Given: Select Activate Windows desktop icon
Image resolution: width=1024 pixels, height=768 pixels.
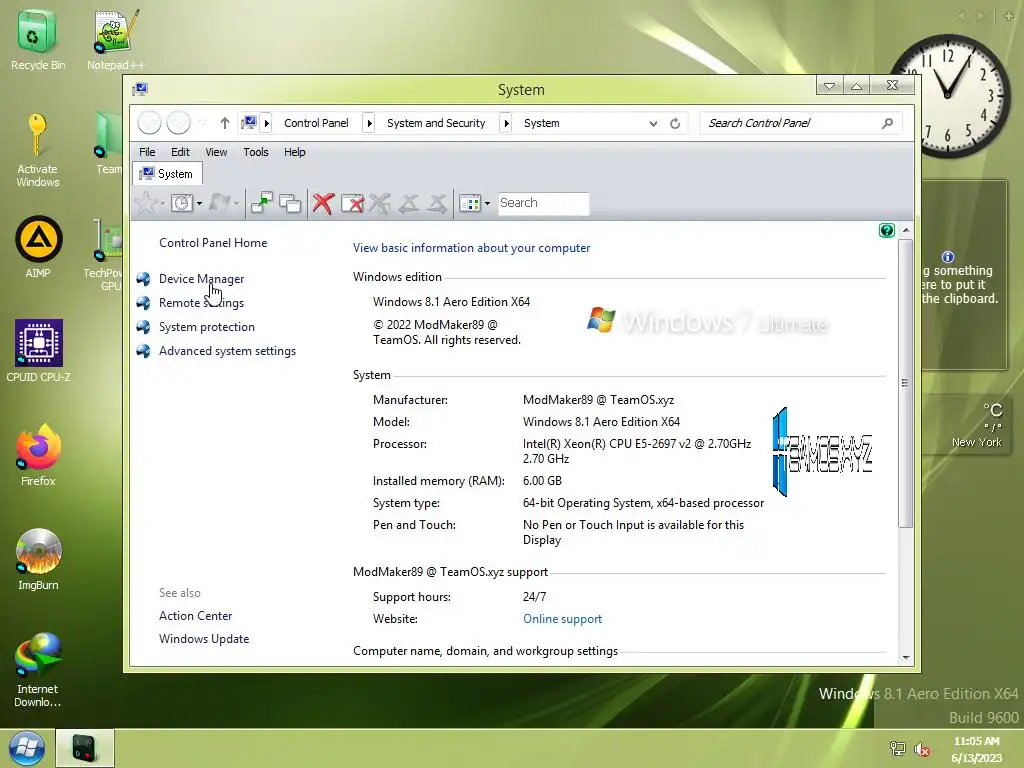Looking at the screenshot, I should click(37, 150).
